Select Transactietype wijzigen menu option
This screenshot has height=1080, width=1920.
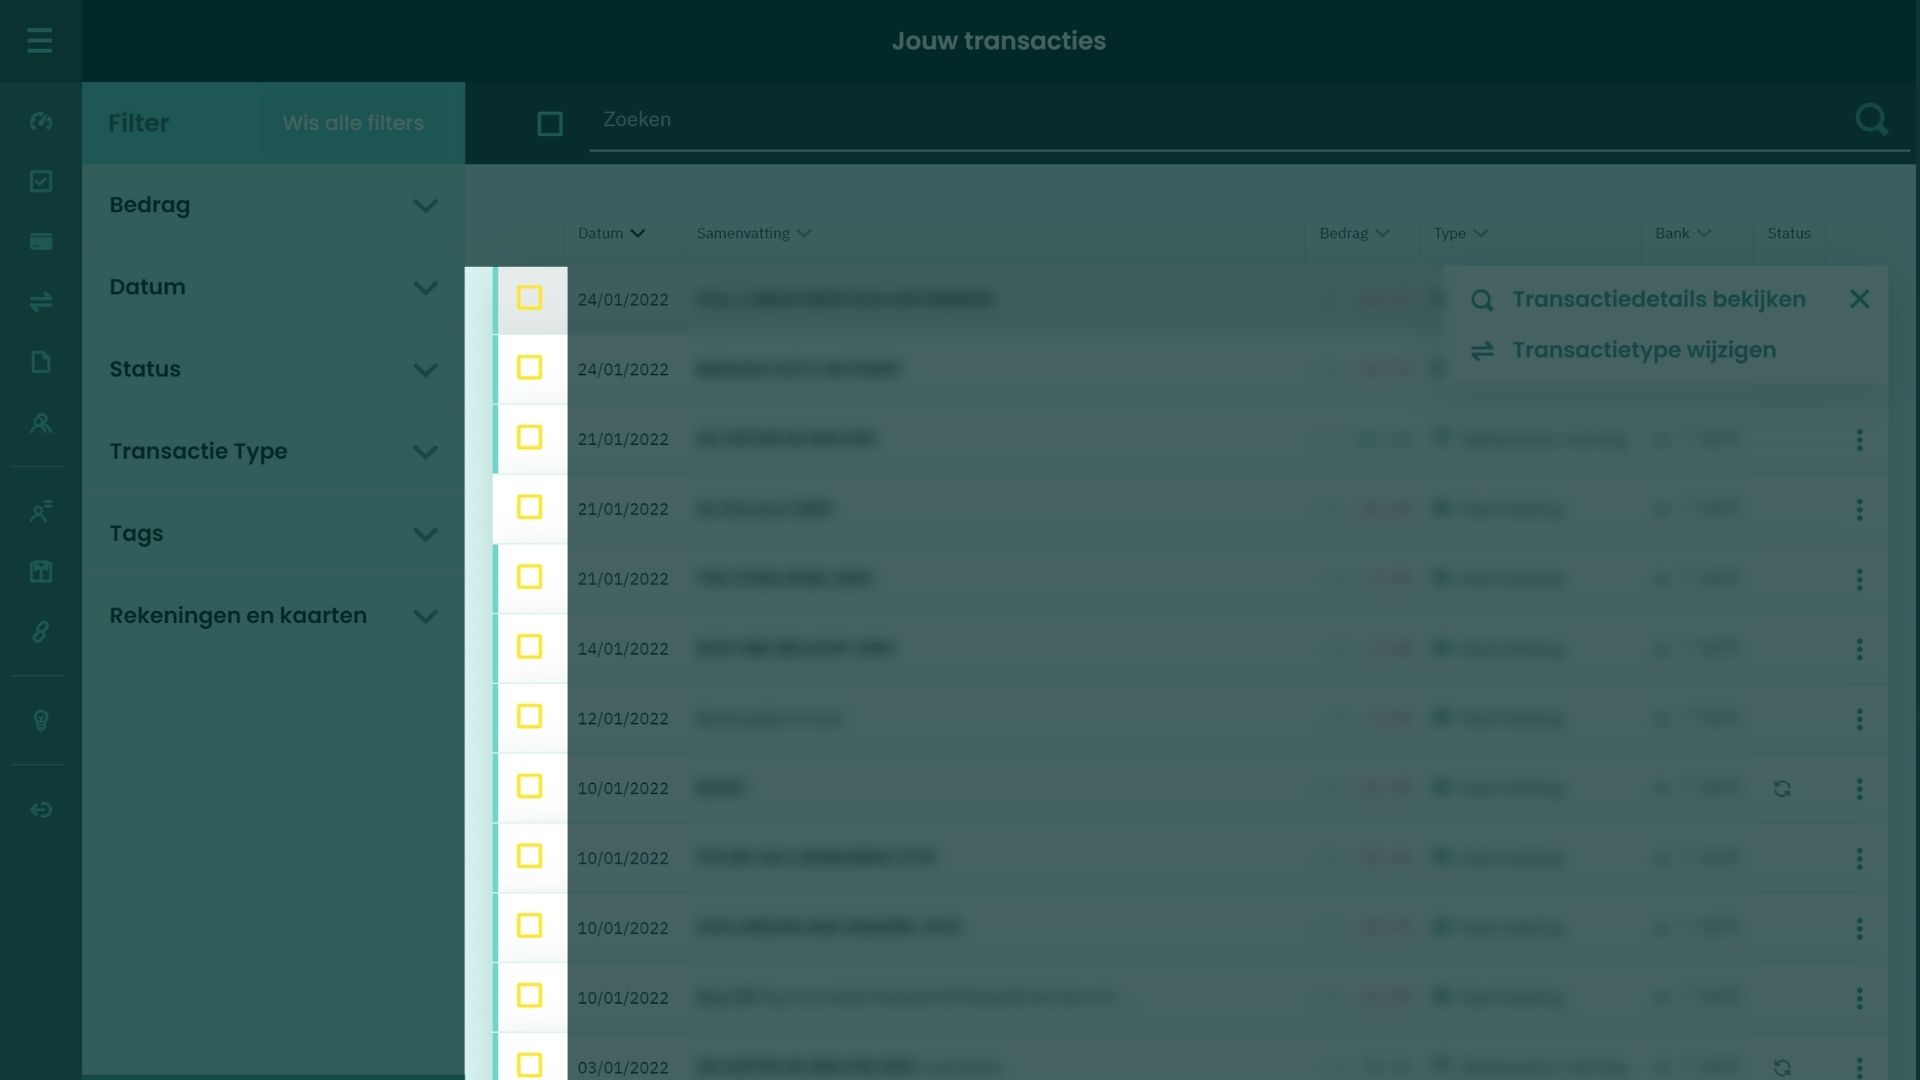[x=1643, y=350]
